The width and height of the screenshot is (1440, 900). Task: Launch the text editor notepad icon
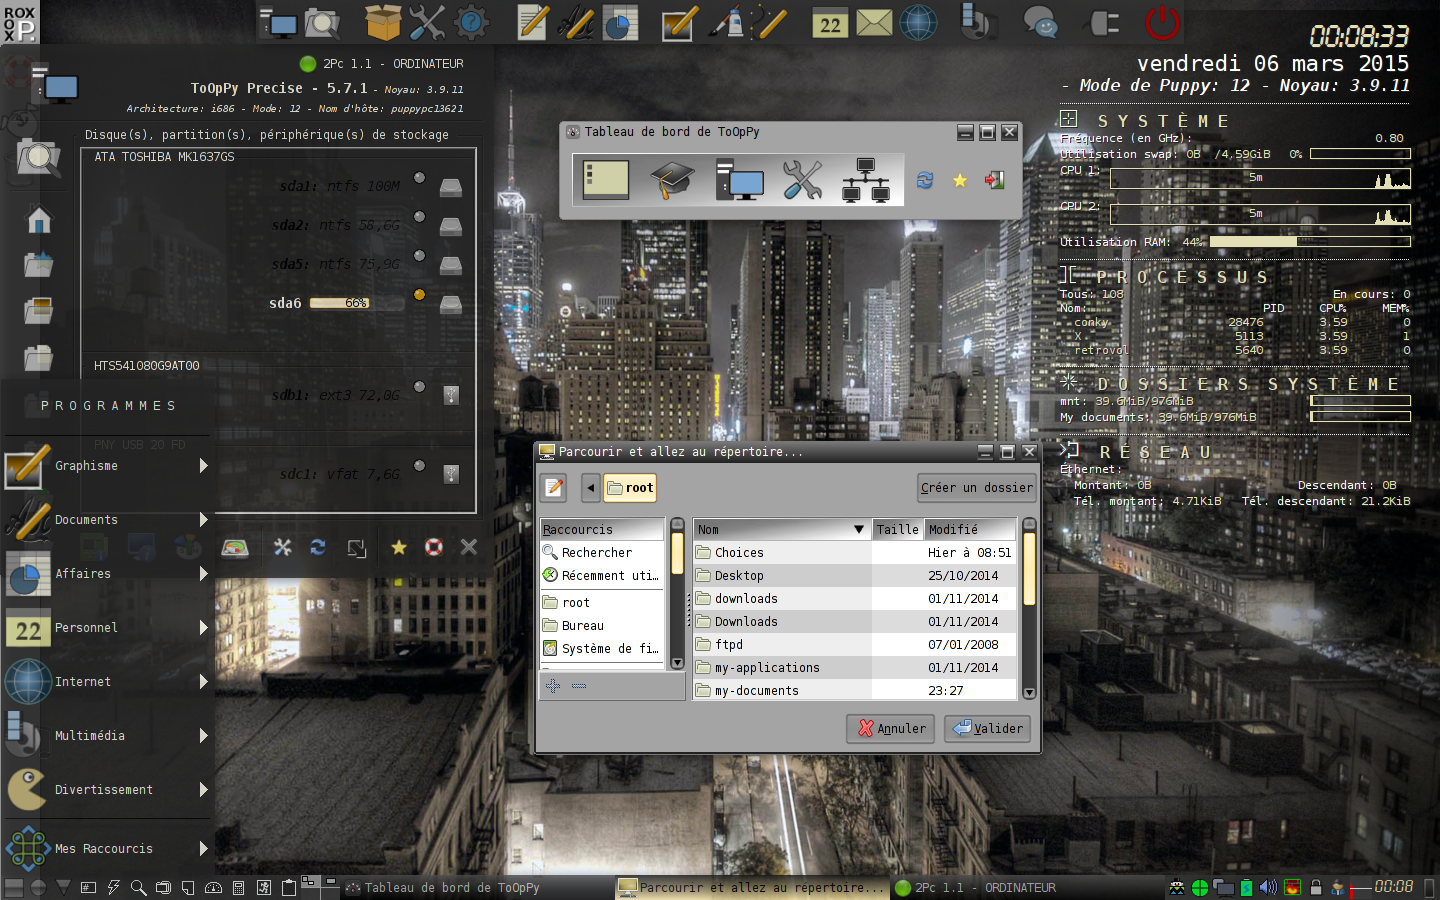pos(532,22)
